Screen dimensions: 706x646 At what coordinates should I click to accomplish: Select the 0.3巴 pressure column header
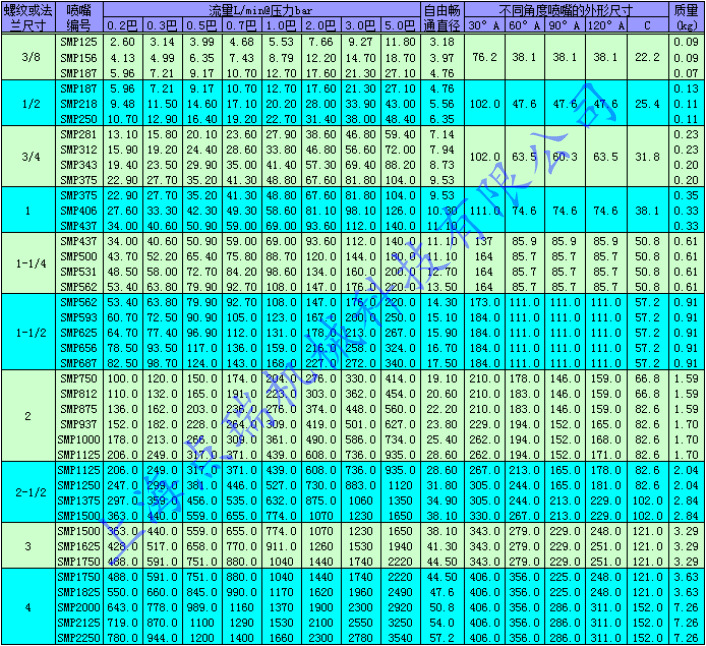(x=163, y=25)
